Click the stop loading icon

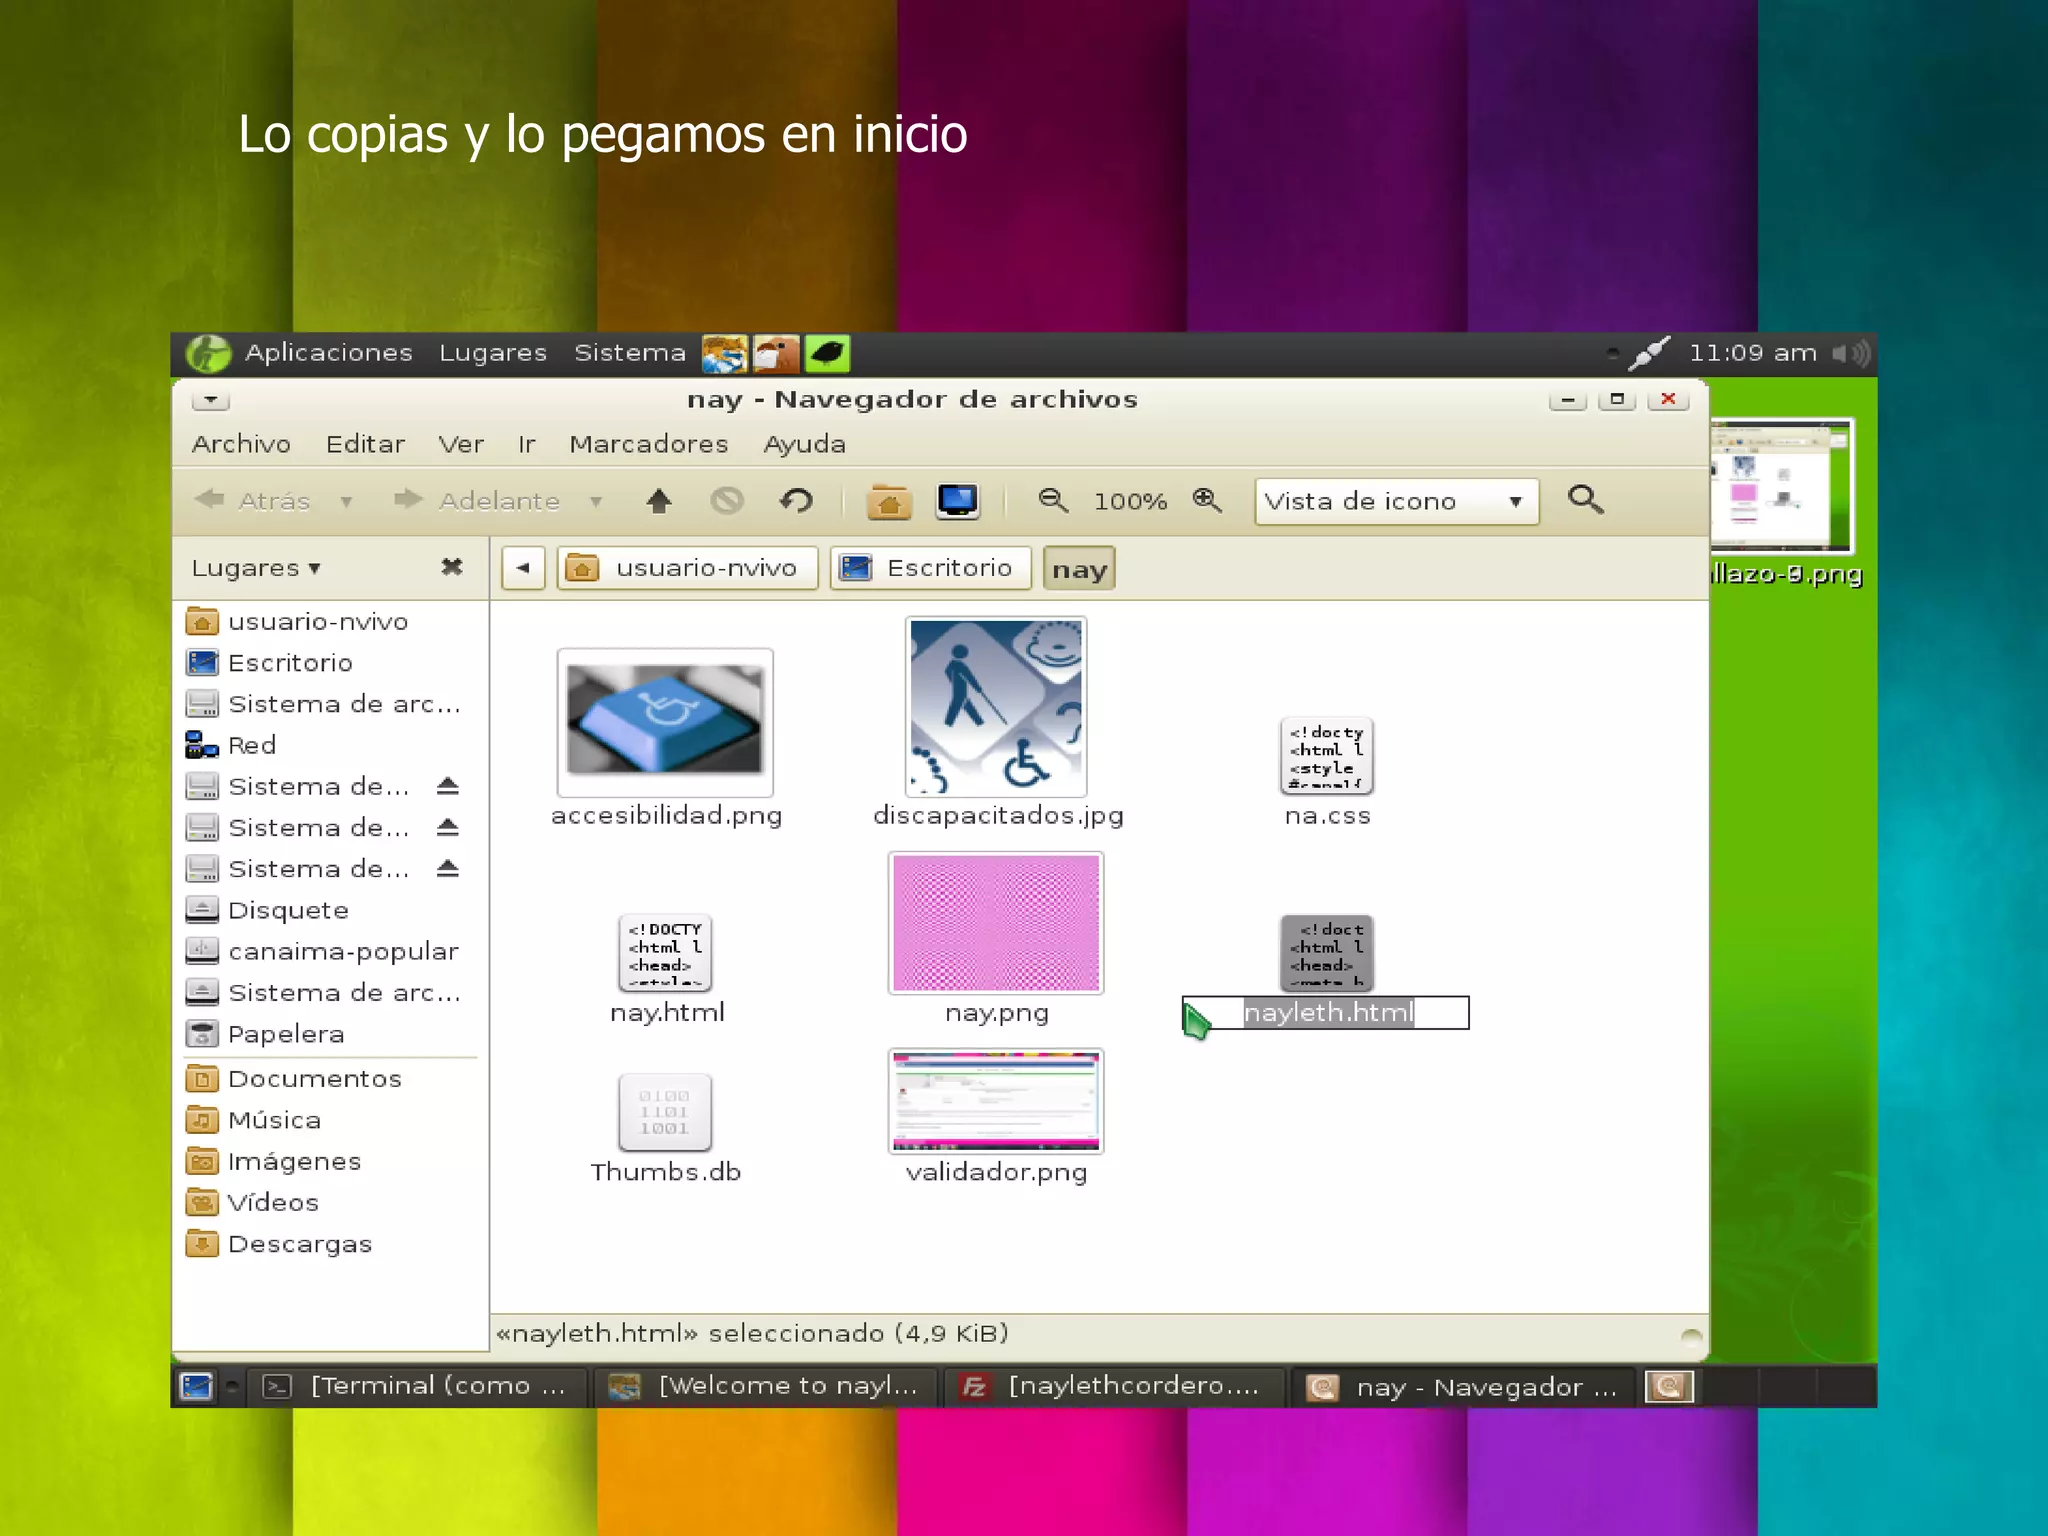(x=727, y=500)
